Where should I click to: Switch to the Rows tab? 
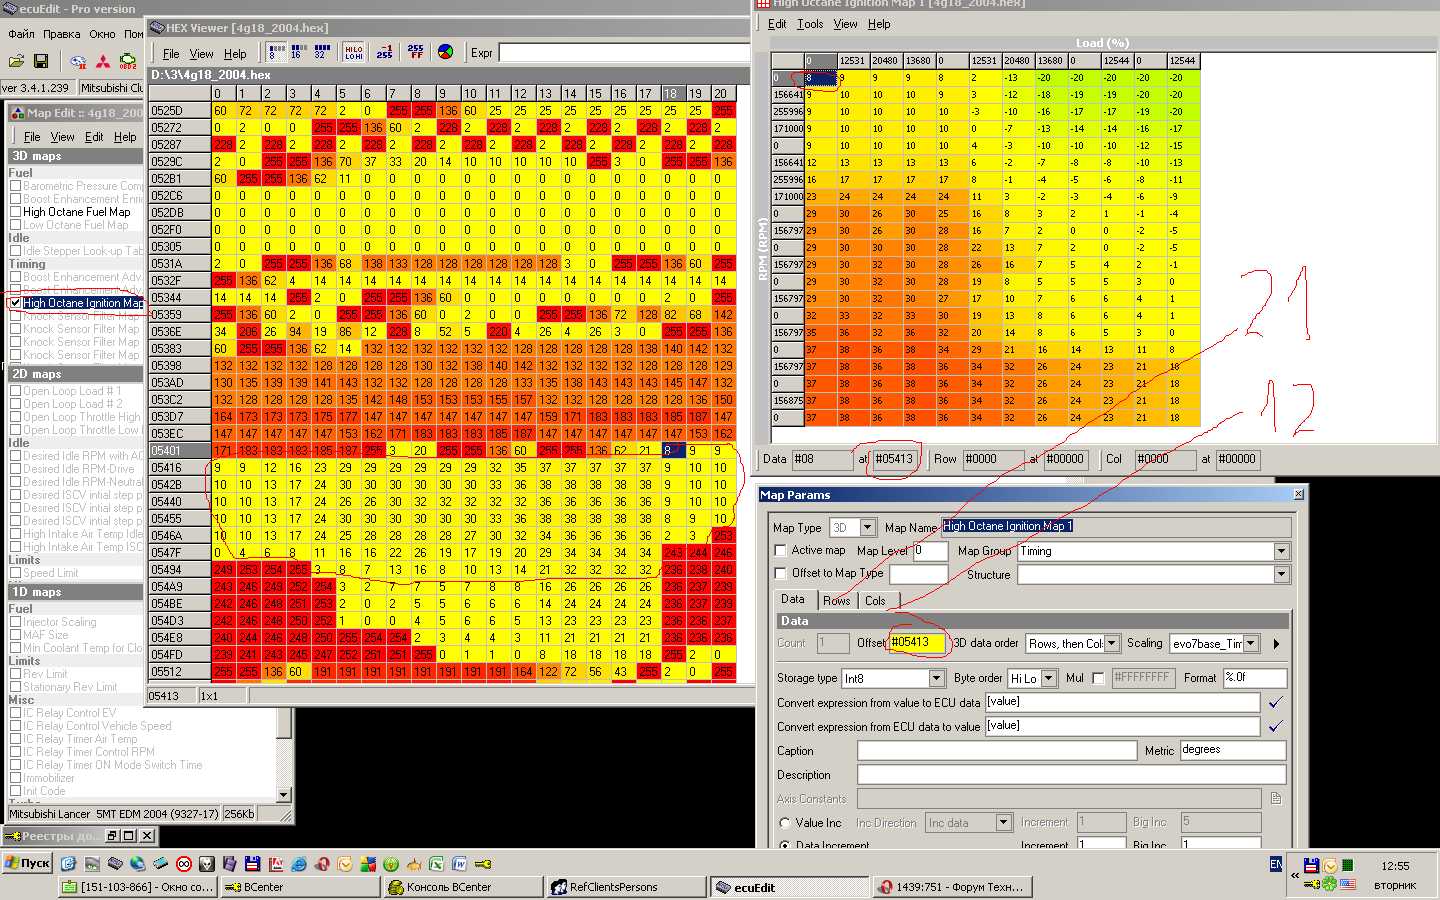tap(836, 600)
